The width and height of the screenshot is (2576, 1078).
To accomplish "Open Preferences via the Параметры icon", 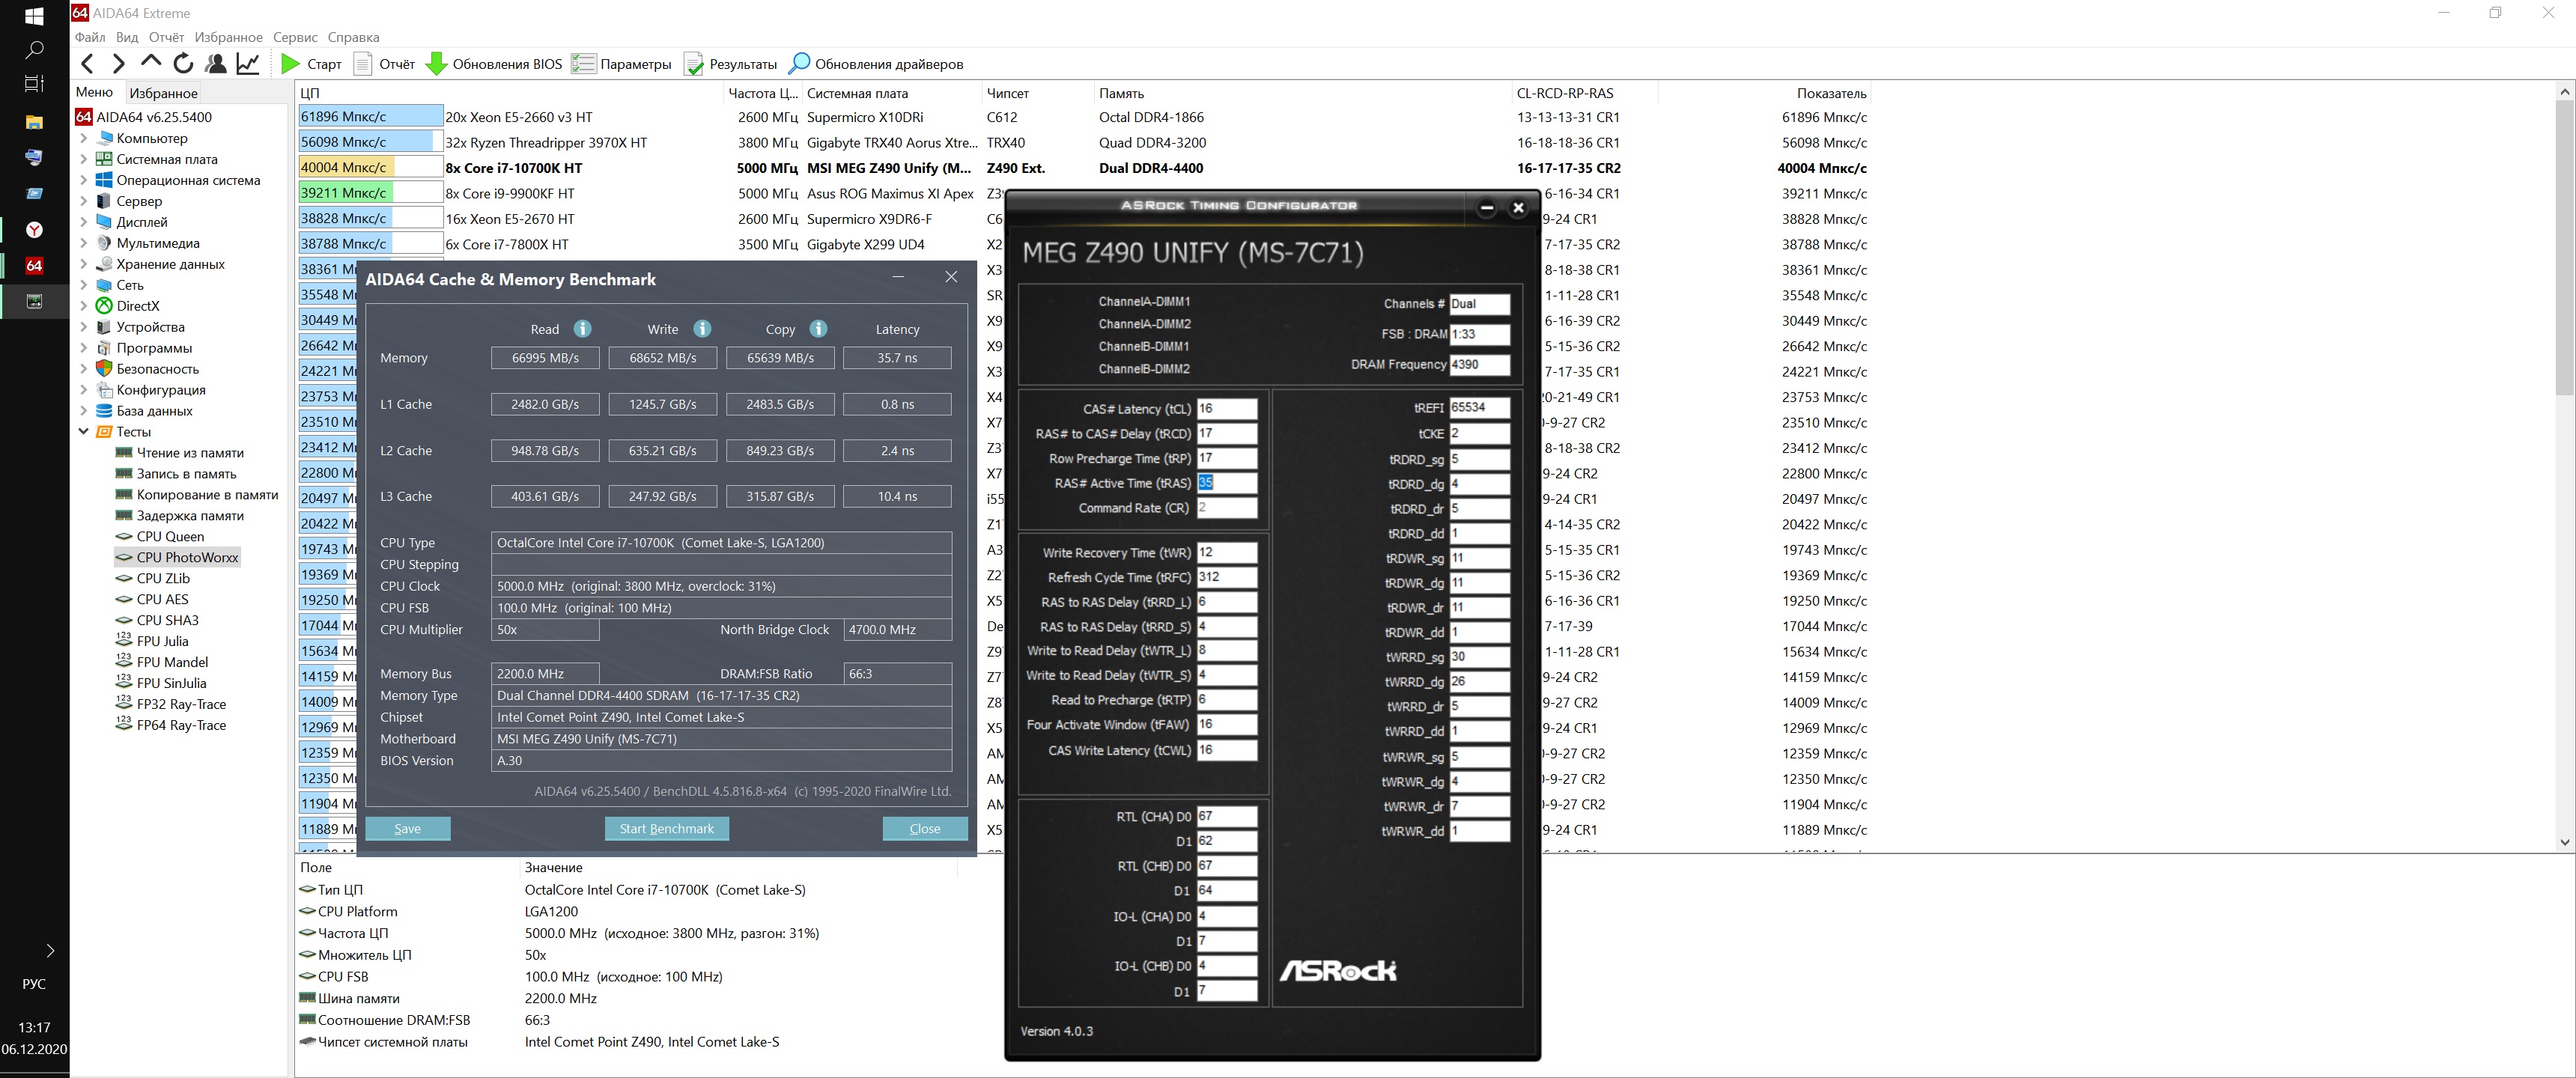I will click(x=583, y=64).
